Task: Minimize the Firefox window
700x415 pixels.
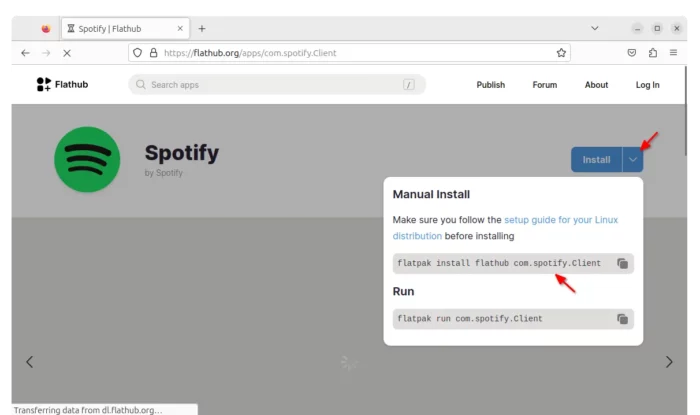Action: 637,29
